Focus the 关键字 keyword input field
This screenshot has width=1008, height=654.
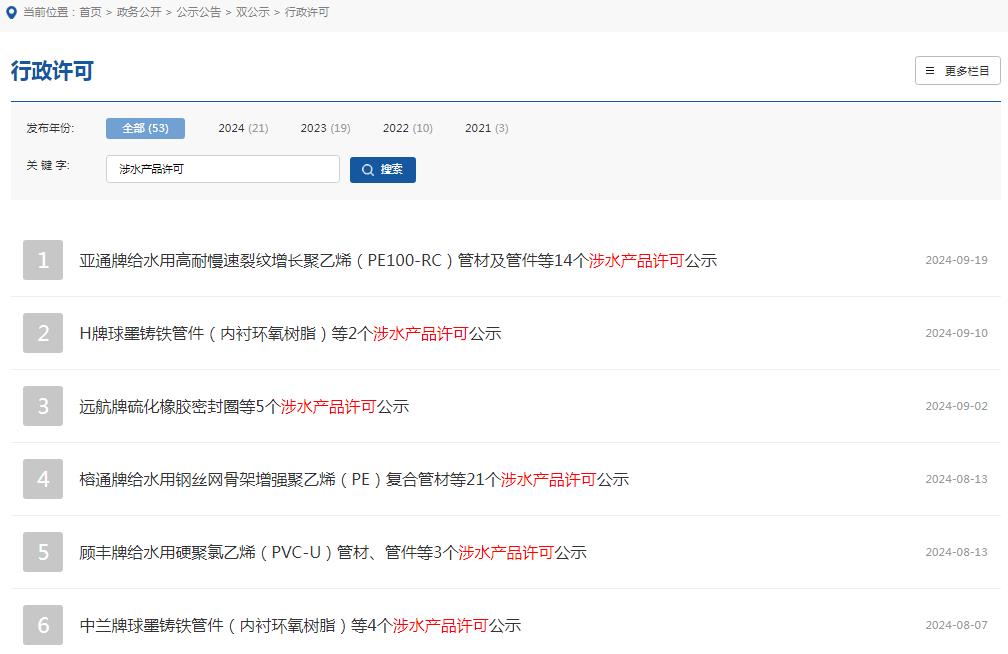point(222,169)
